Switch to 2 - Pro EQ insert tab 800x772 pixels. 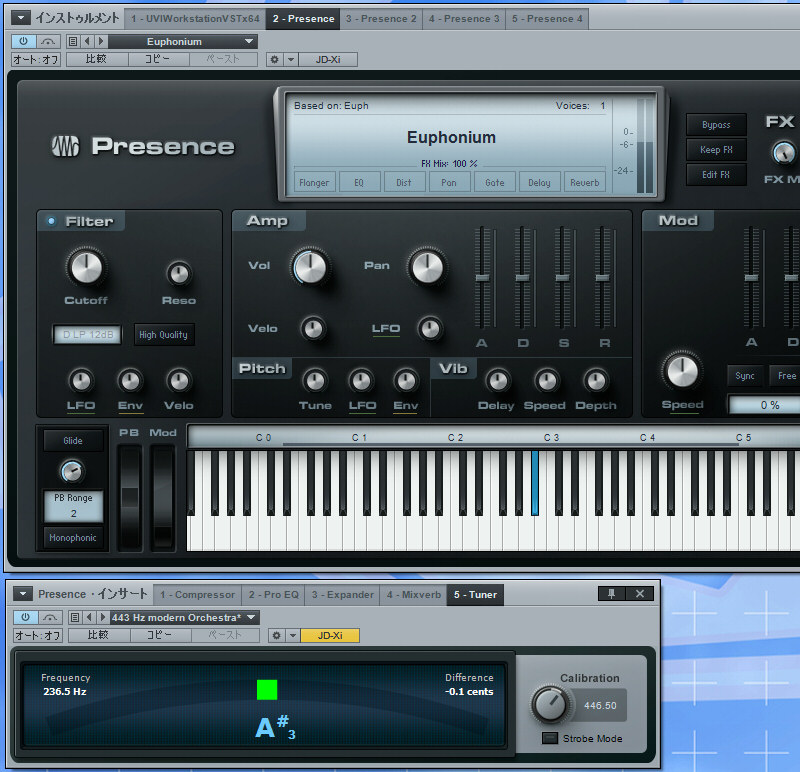pyautogui.click(x=273, y=595)
